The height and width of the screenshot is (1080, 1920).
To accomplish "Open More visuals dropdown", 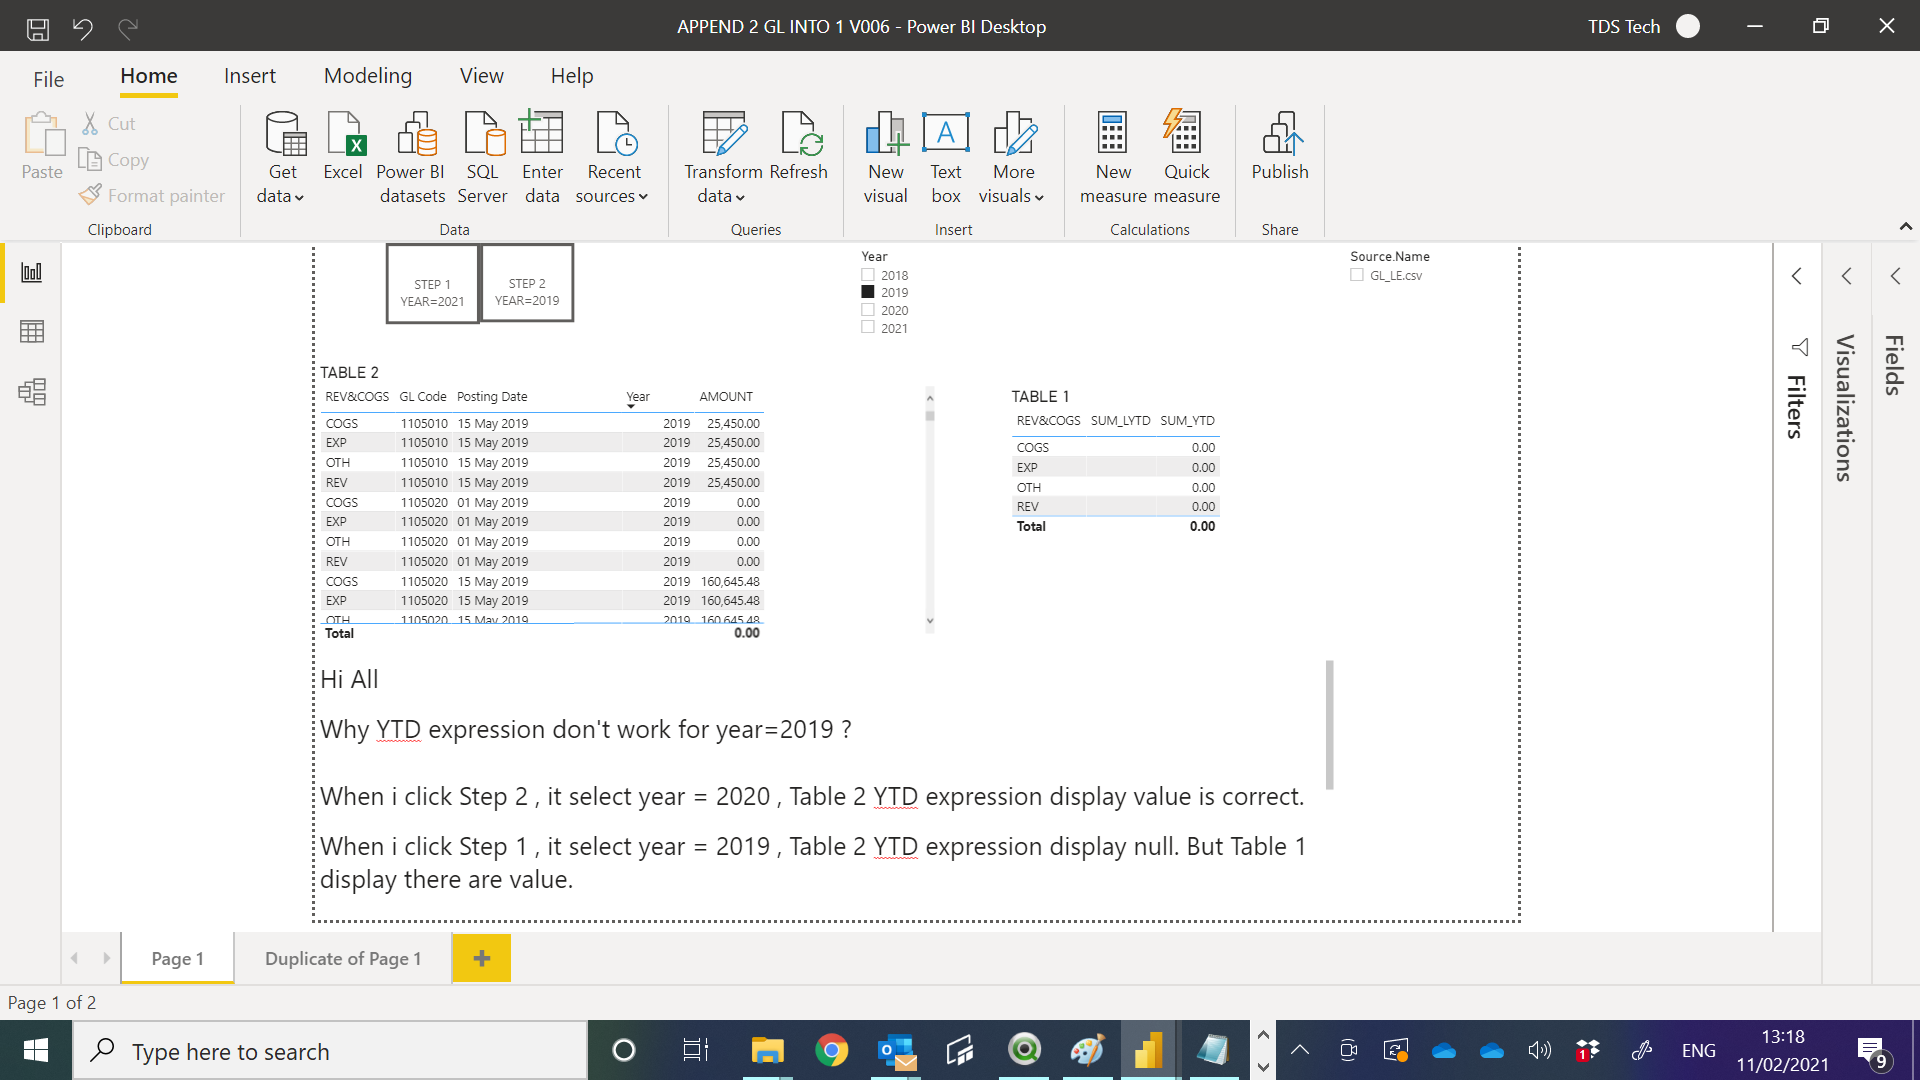I will pos(1012,158).
